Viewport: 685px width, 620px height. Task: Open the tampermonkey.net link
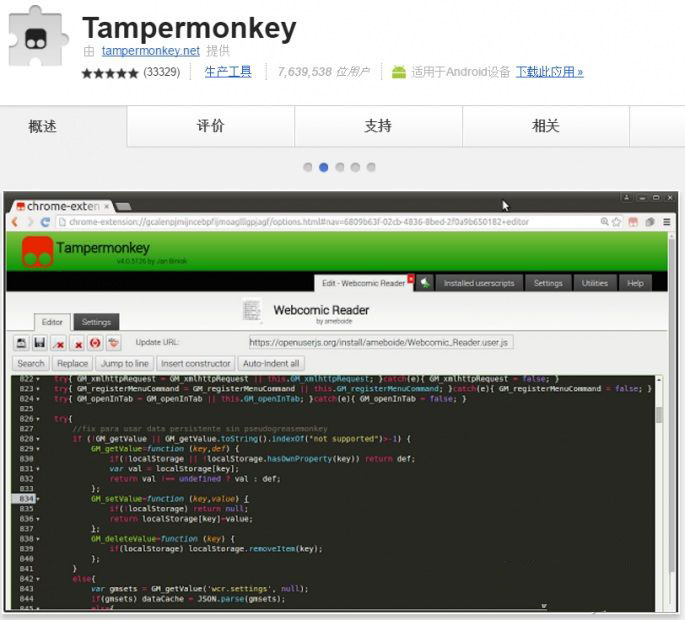[x=151, y=51]
